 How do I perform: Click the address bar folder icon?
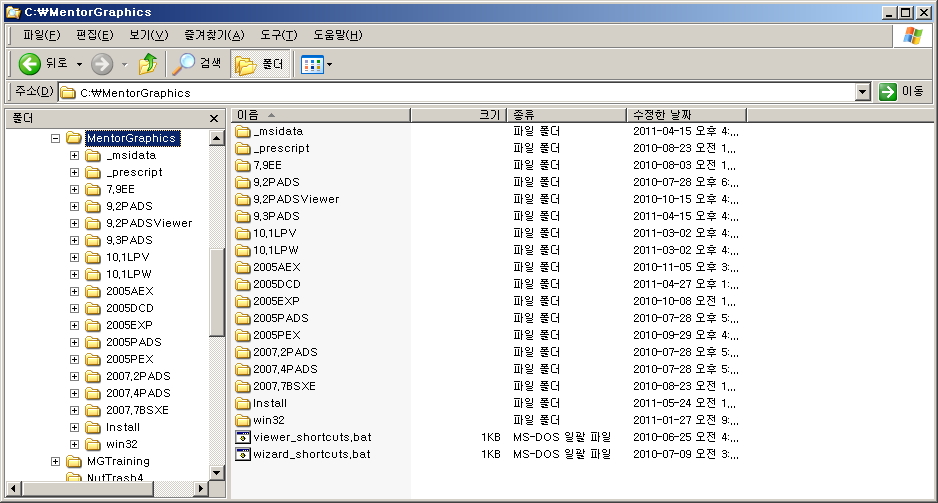click(x=69, y=93)
